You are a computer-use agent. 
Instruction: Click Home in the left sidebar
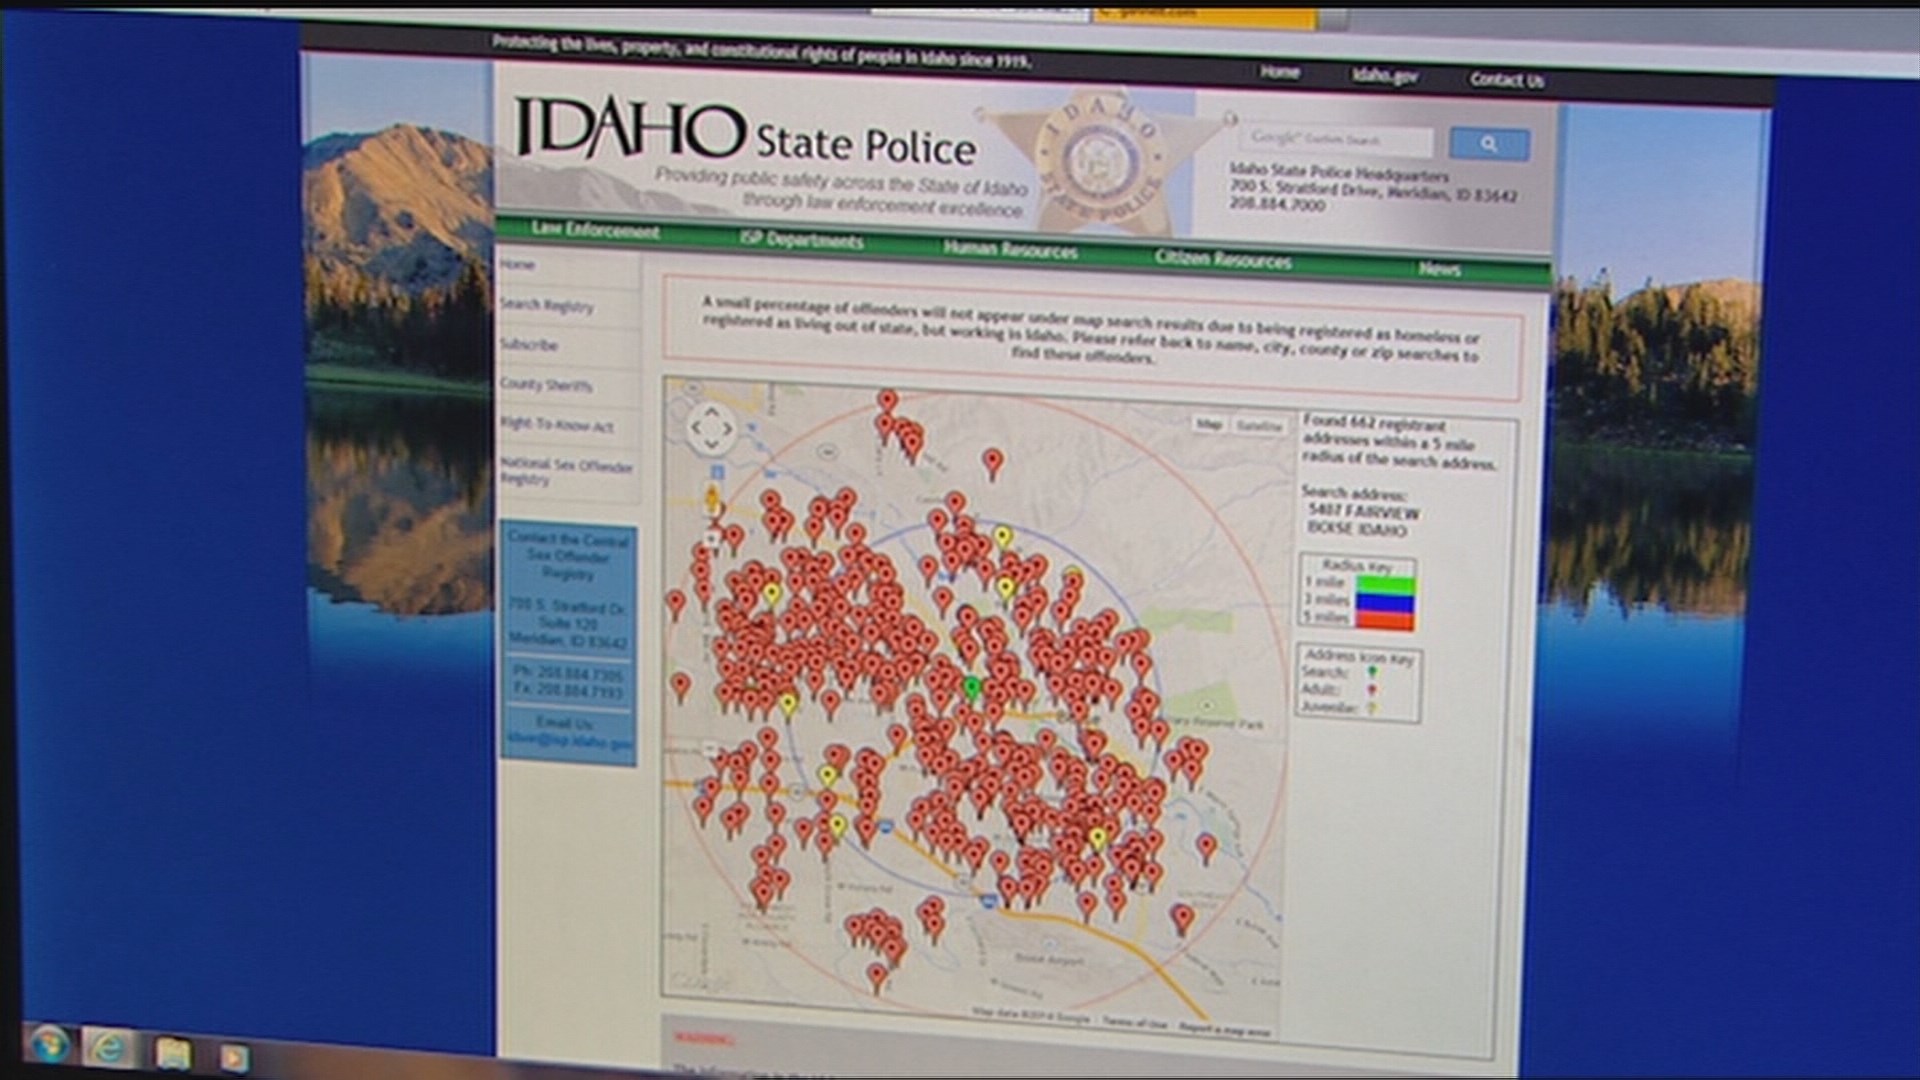pos(518,264)
